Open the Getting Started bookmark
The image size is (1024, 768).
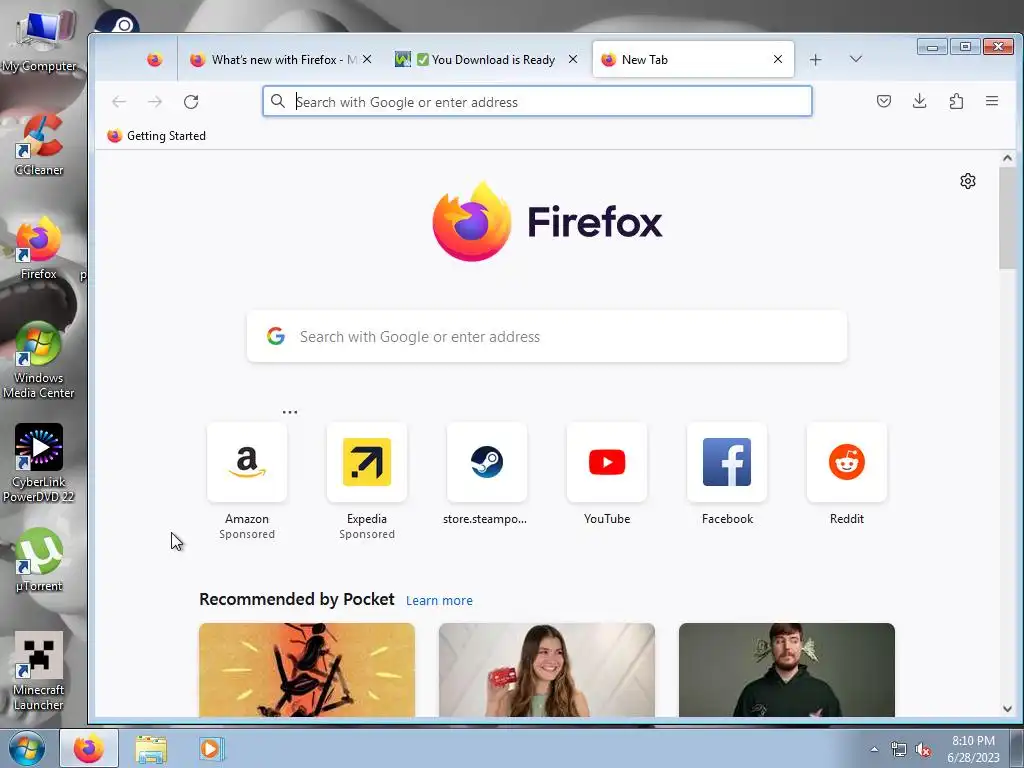click(157, 136)
